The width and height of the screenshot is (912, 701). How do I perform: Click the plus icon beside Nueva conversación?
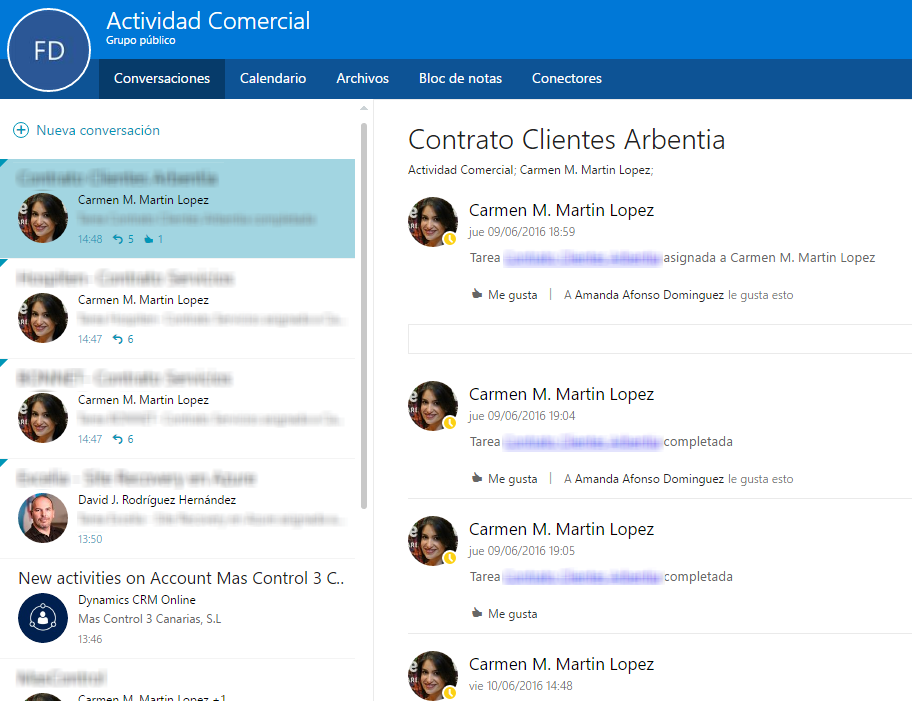tap(20, 130)
